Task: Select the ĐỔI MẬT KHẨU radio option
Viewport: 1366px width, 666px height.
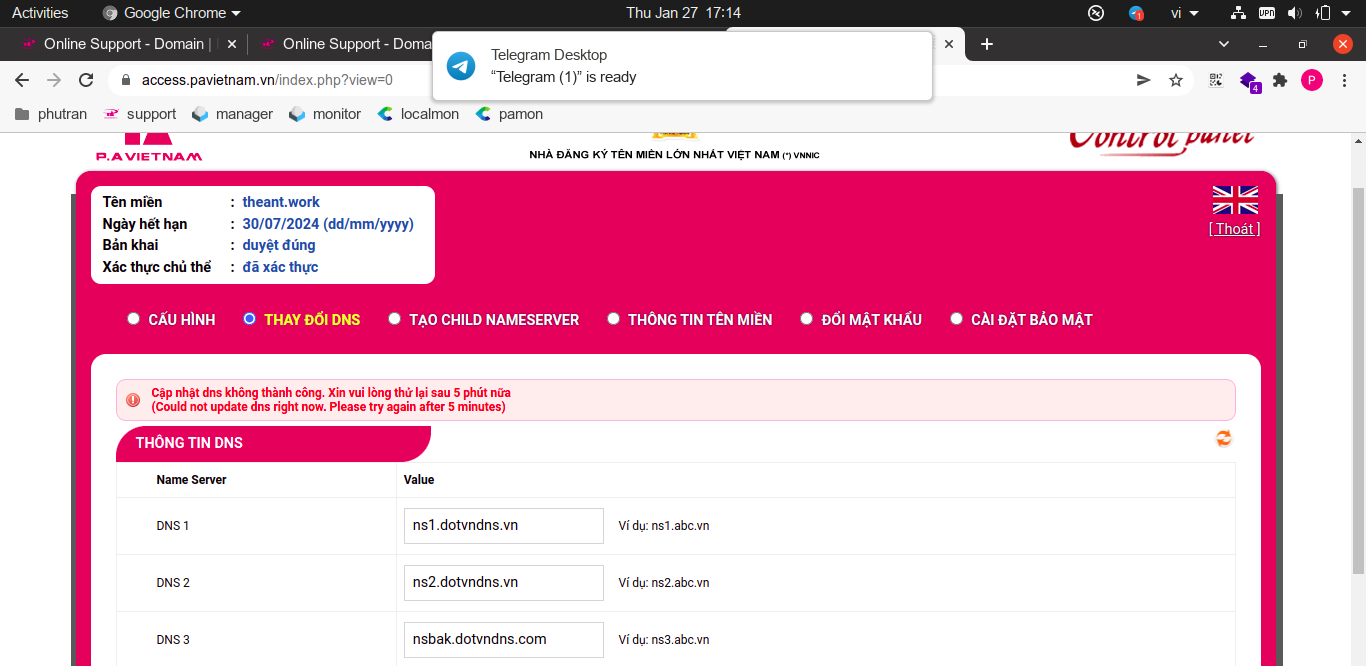Action: pyautogui.click(x=806, y=319)
